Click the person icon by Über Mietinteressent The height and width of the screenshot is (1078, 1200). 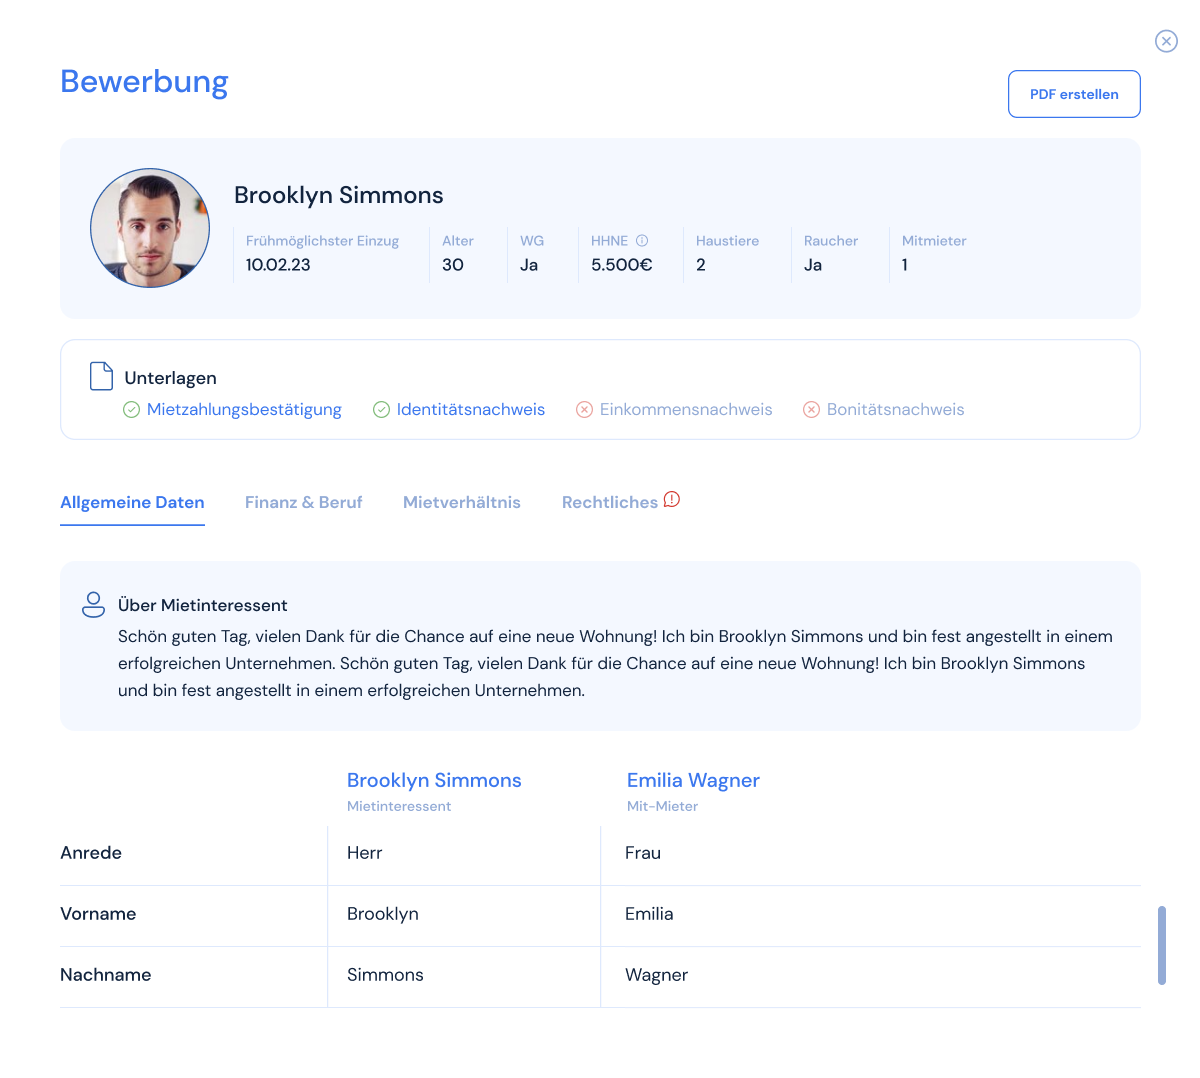pos(93,605)
